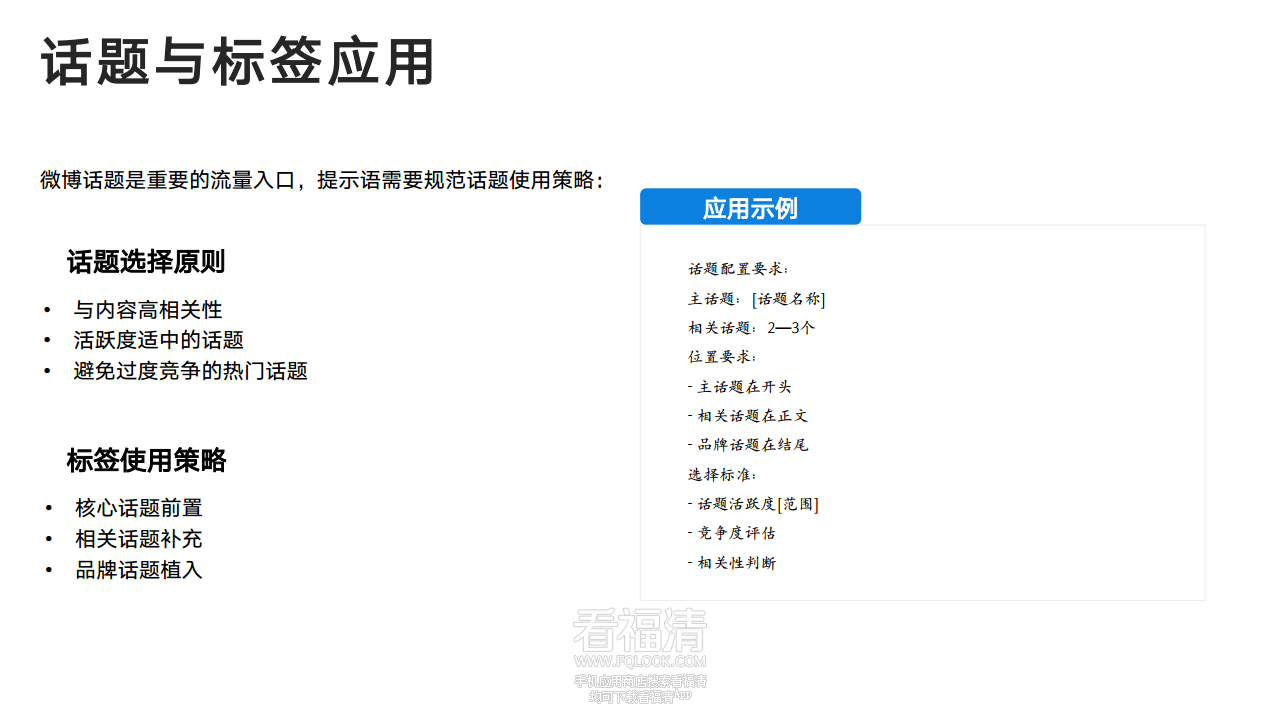The image size is (1280, 720).
Task: Select the bullet 避免过度竞争的热门话题
Action: pos(190,371)
